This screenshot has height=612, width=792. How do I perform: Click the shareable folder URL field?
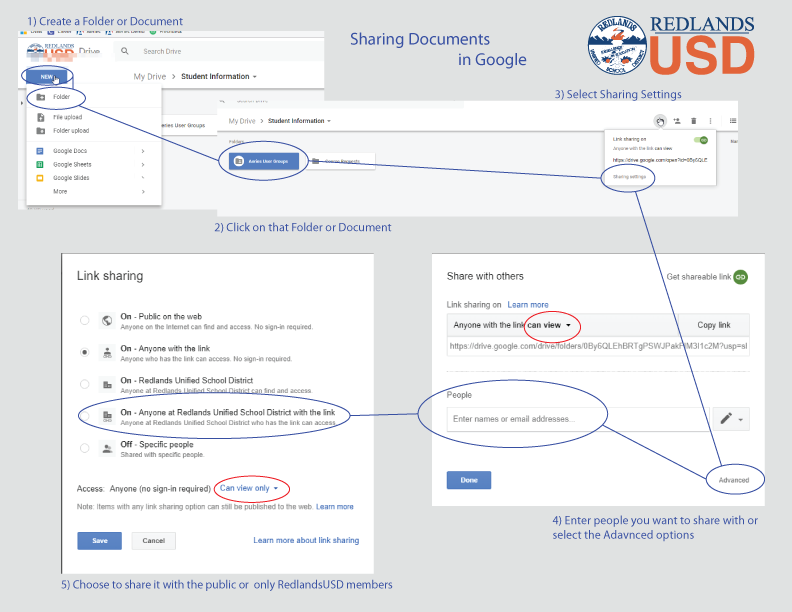[598, 346]
